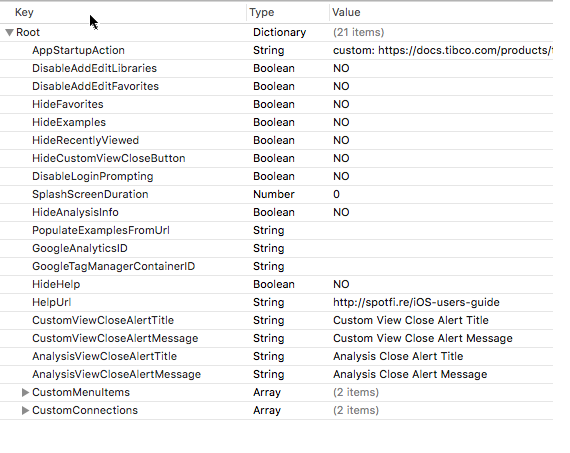Click String type of HelpUrl row

(x=269, y=302)
